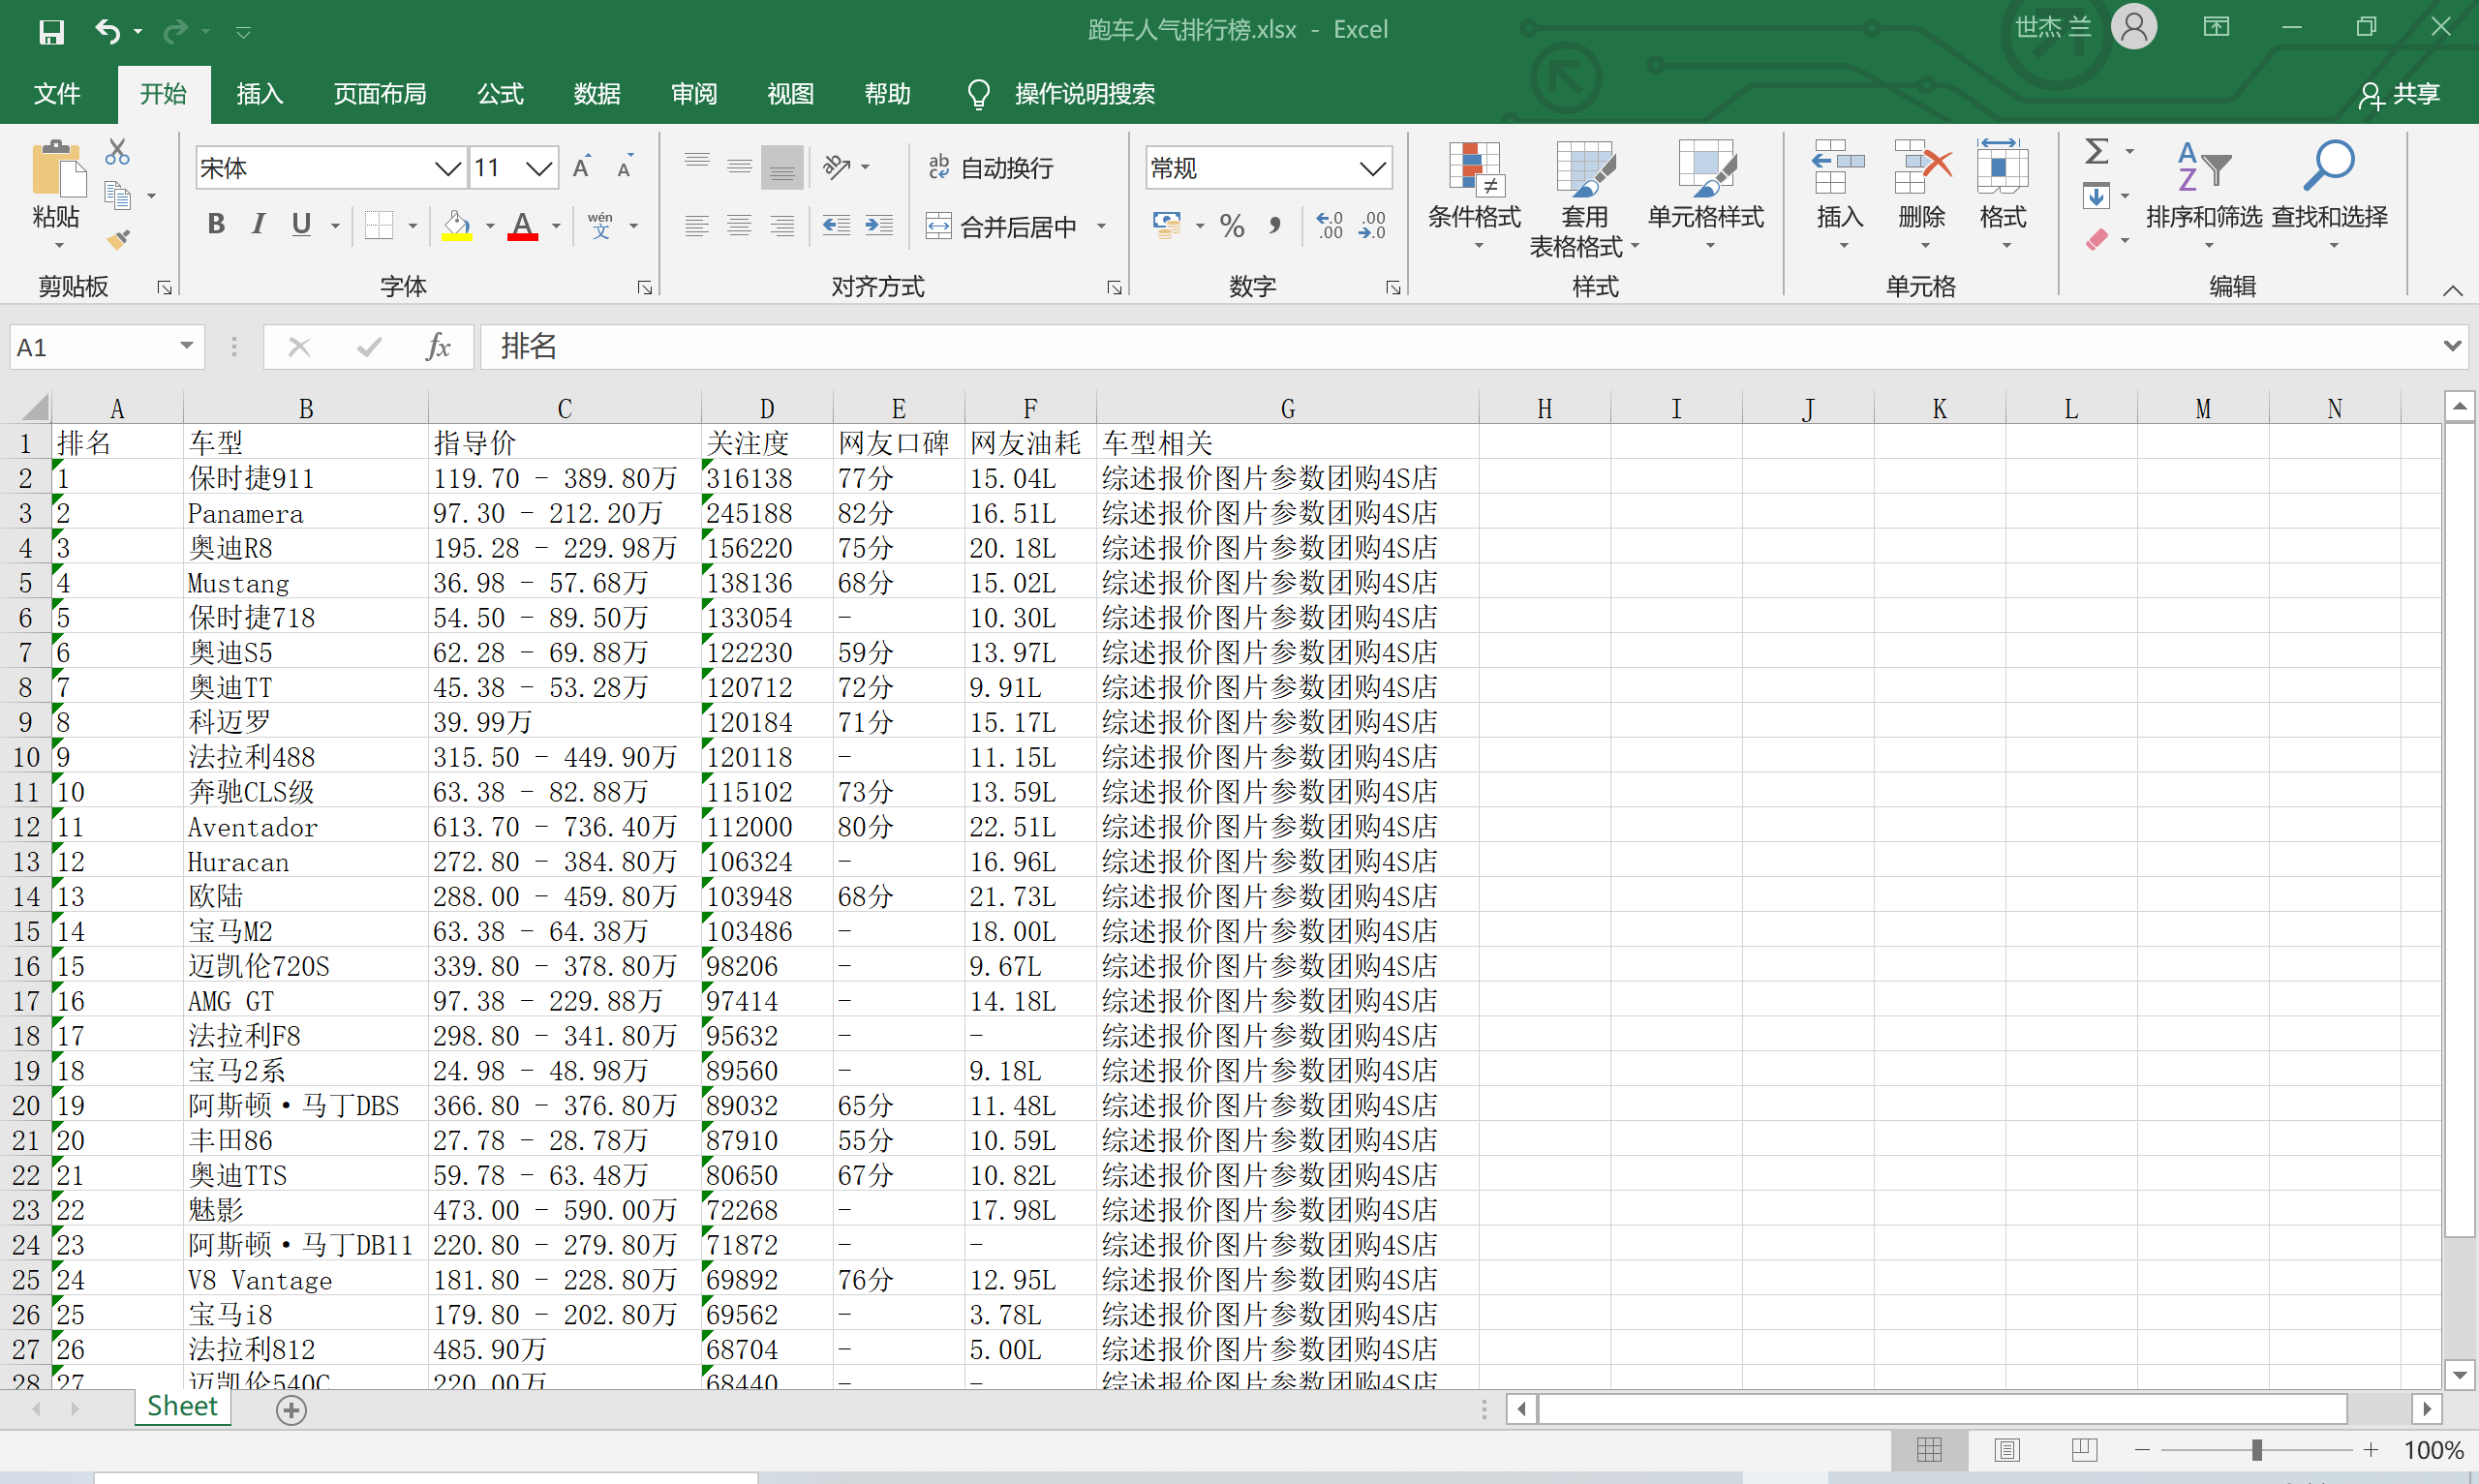The height and width of the screenshot is (1484, 2479).
Task: Click the 共享 share button
Action: tap(2400, 94)
